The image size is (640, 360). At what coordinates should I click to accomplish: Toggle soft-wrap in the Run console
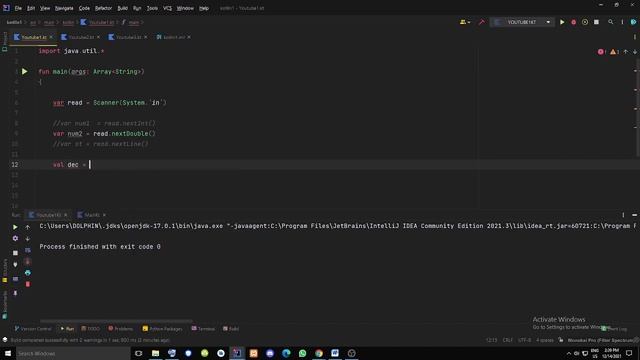pyautogui.click(x=28, y=250)
